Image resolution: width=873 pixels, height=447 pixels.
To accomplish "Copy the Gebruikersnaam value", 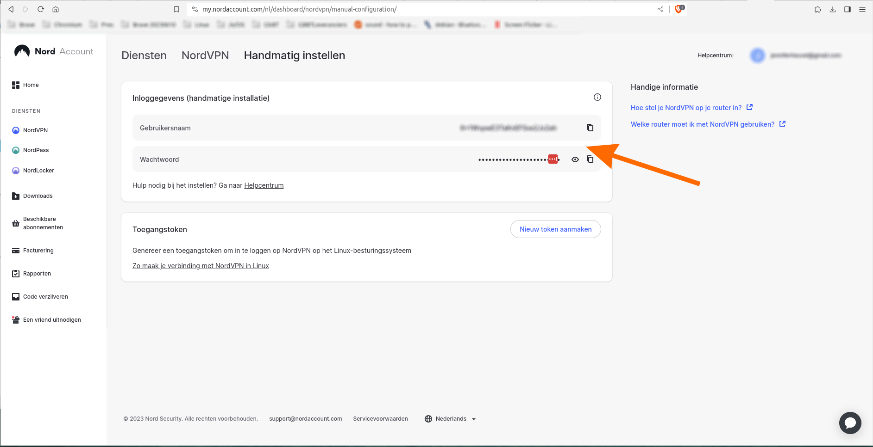I will 589,128.
